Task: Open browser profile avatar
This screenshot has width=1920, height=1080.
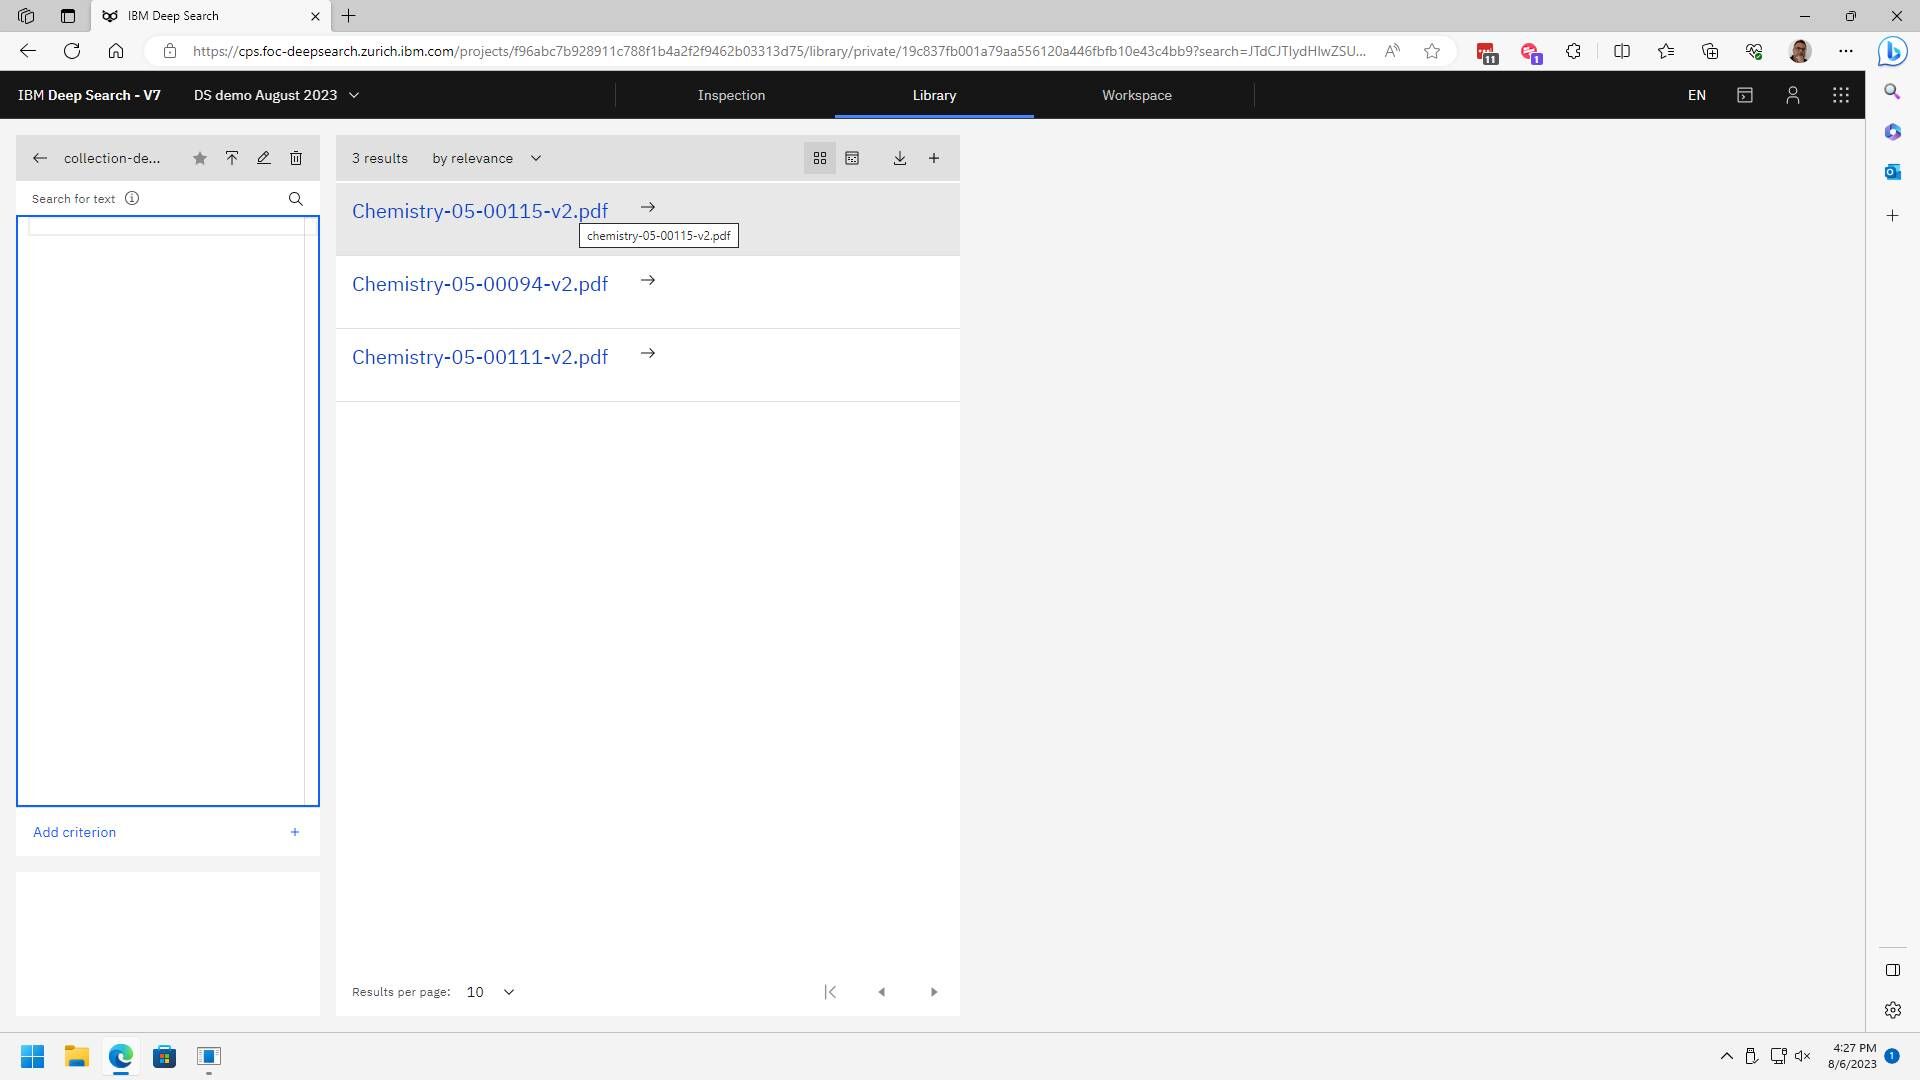Action: click(1800, 51)
